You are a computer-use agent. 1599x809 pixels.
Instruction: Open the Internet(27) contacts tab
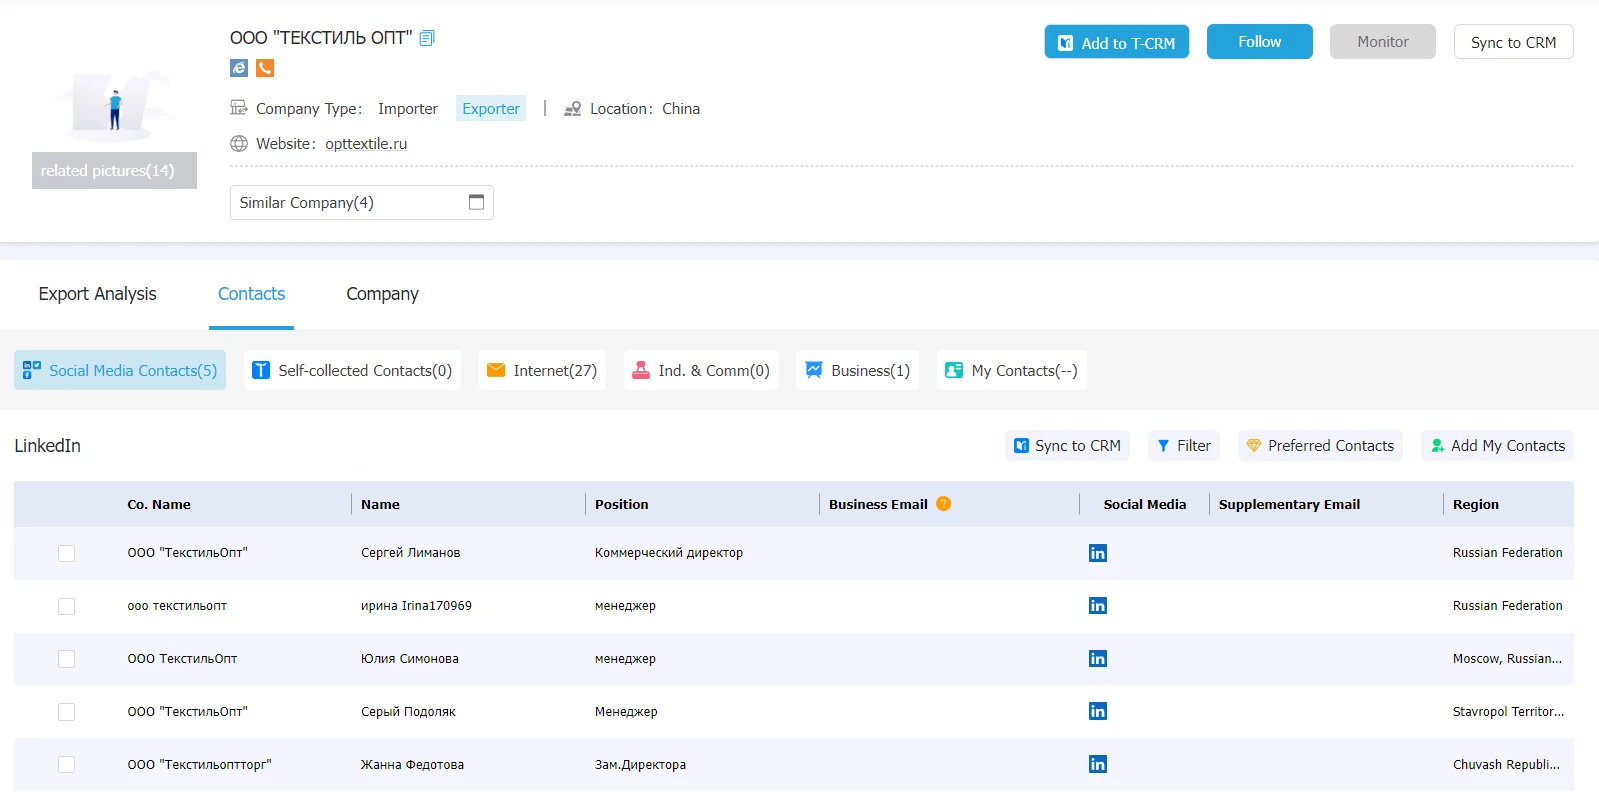point(542,370)
